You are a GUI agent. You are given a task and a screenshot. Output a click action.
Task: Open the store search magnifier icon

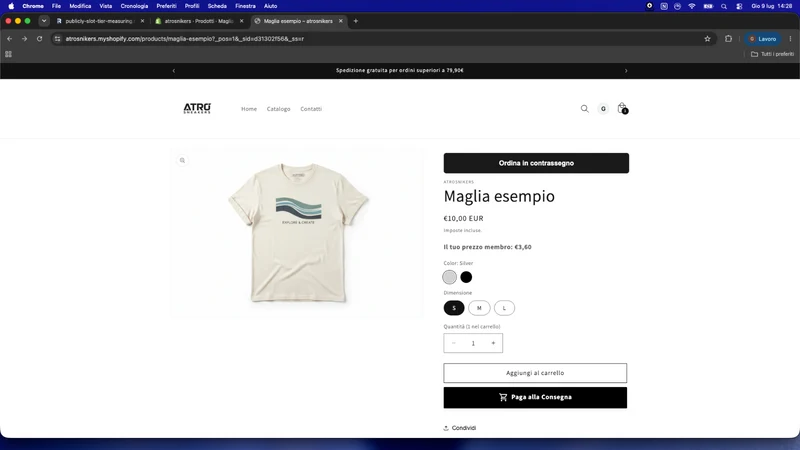pyautogui.click(x=585, y=109)
